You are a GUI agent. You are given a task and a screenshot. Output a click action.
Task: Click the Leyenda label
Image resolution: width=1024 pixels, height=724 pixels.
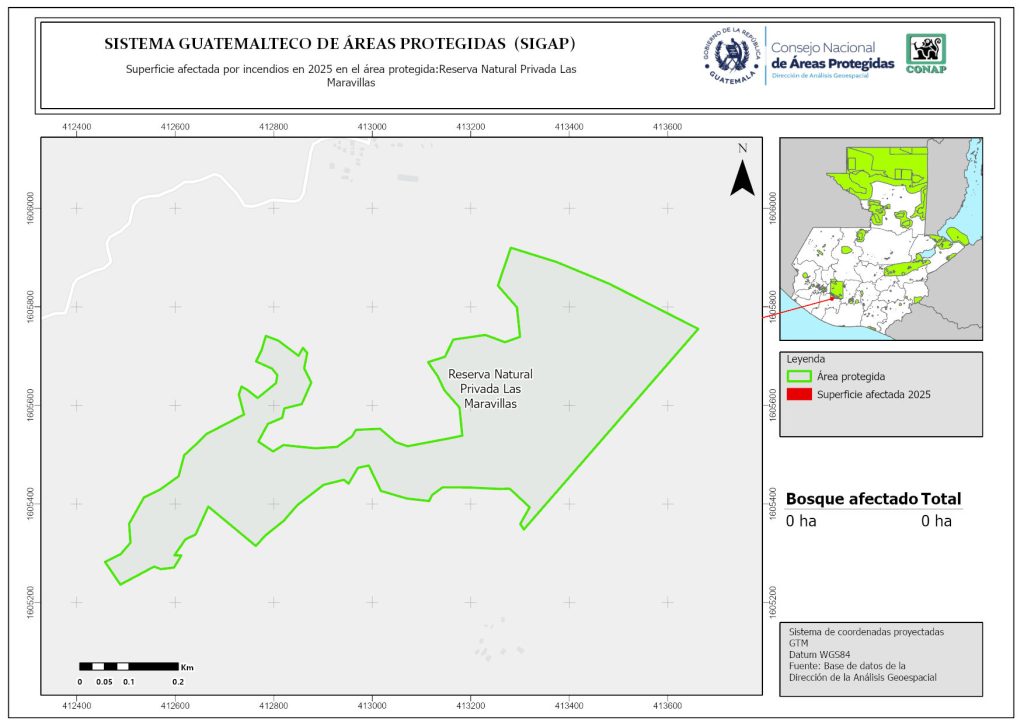coord(808,358)
